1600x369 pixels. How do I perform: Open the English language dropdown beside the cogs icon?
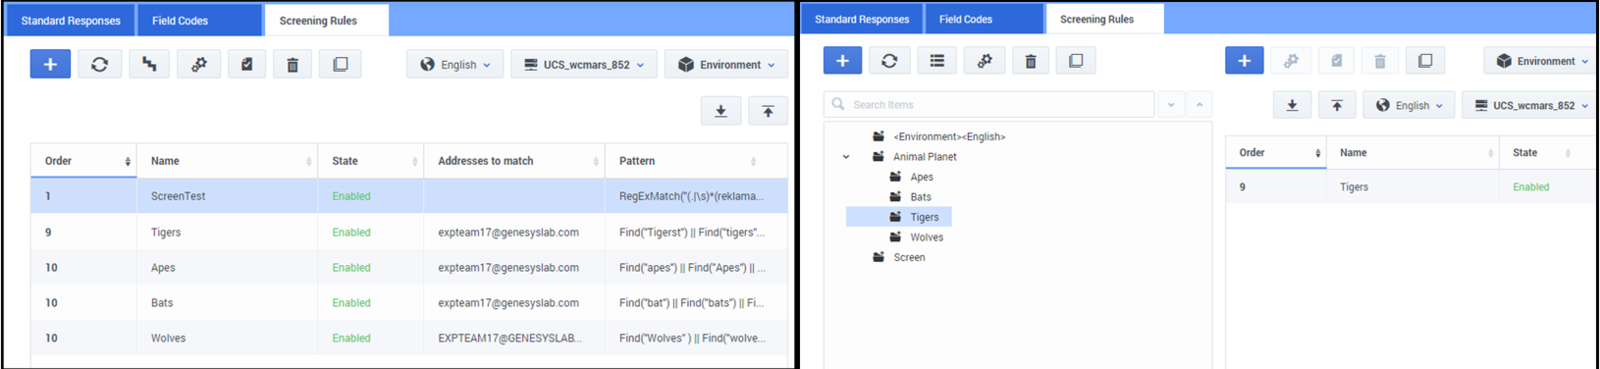455,64
